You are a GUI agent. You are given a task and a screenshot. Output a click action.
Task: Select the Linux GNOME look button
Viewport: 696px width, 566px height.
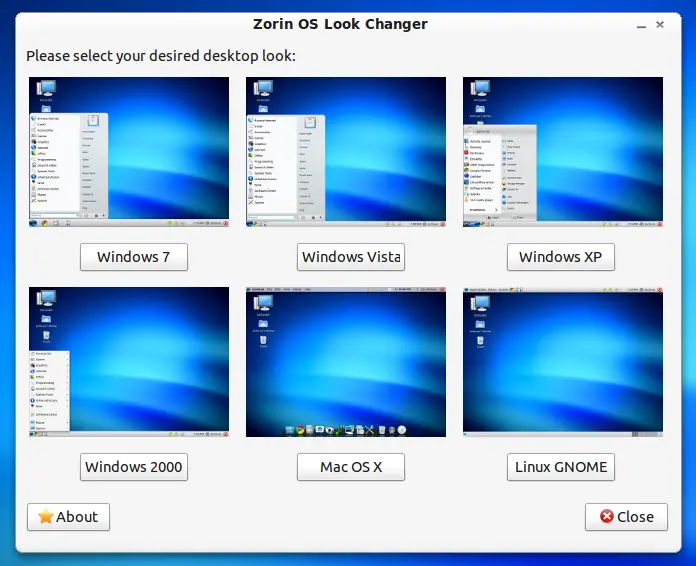(x=561, y=467)
